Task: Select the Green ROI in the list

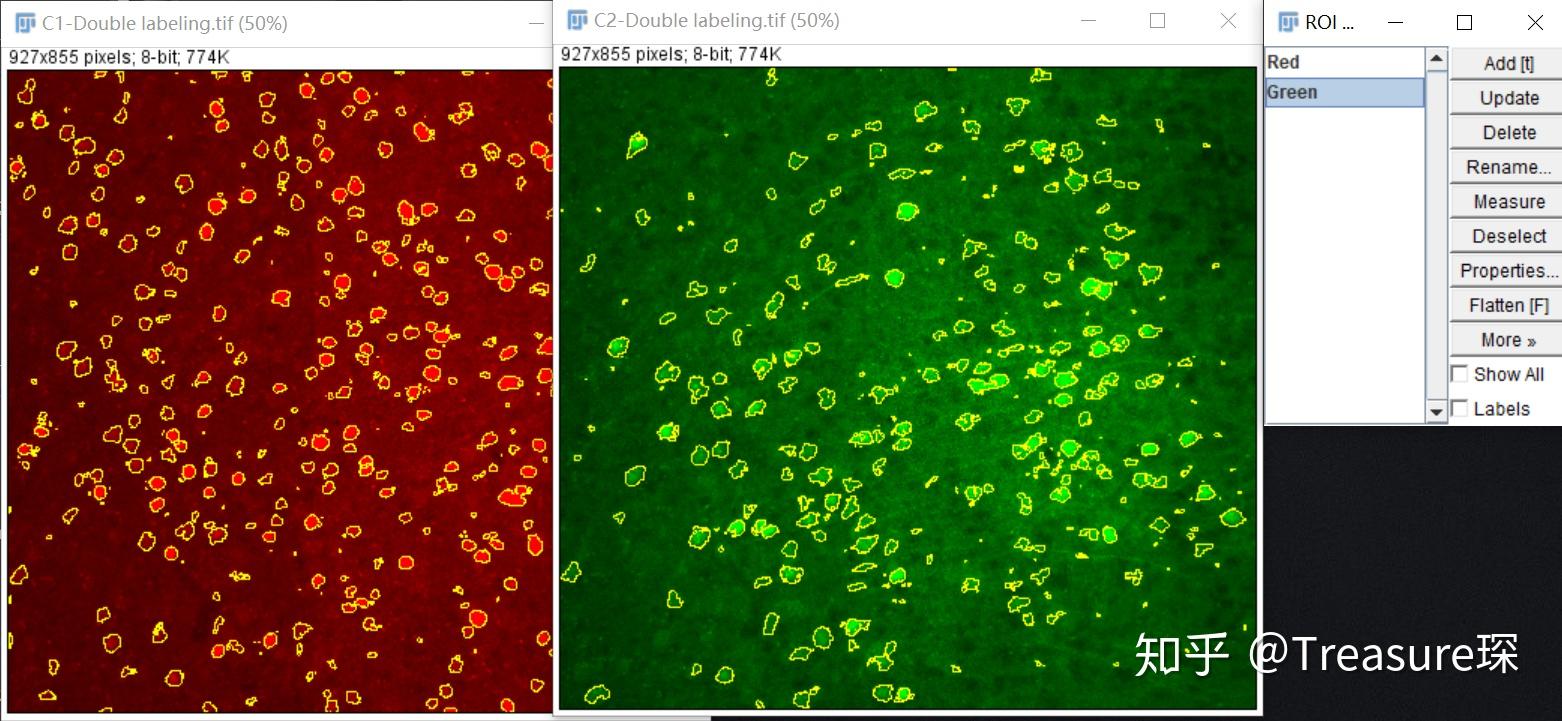Action: coord(1344,92)
